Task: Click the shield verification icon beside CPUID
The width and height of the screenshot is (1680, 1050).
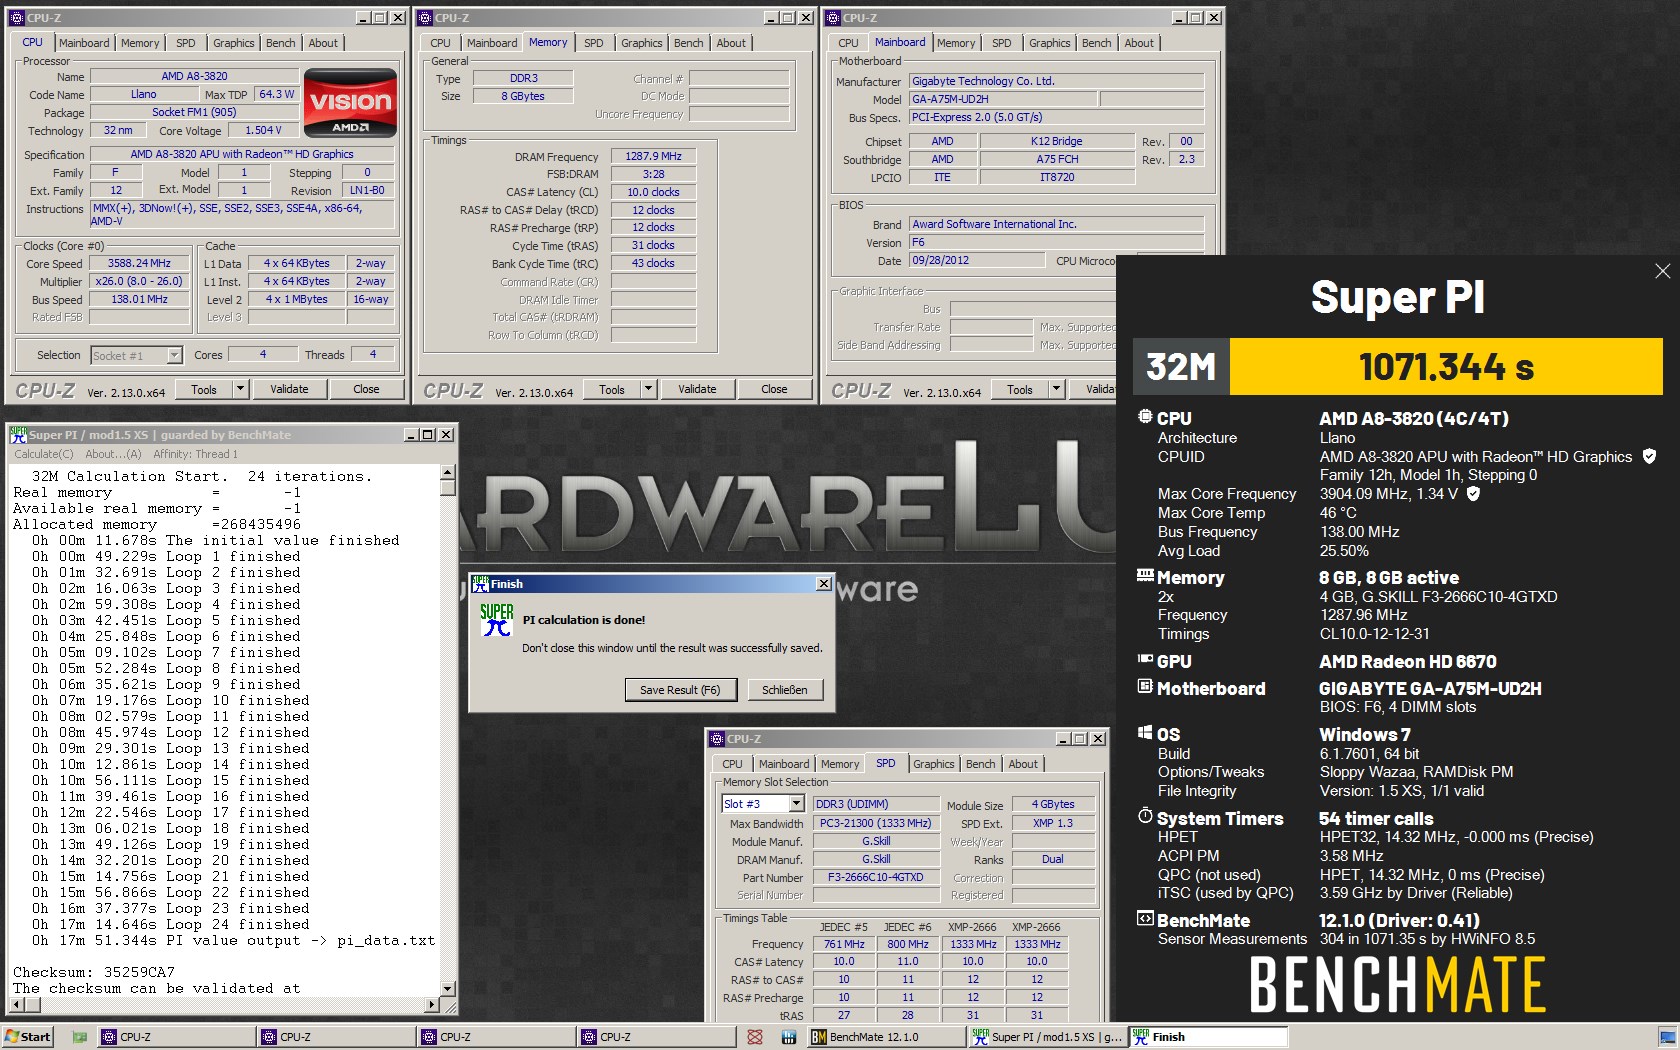Action: click(x=1649, y=456)
